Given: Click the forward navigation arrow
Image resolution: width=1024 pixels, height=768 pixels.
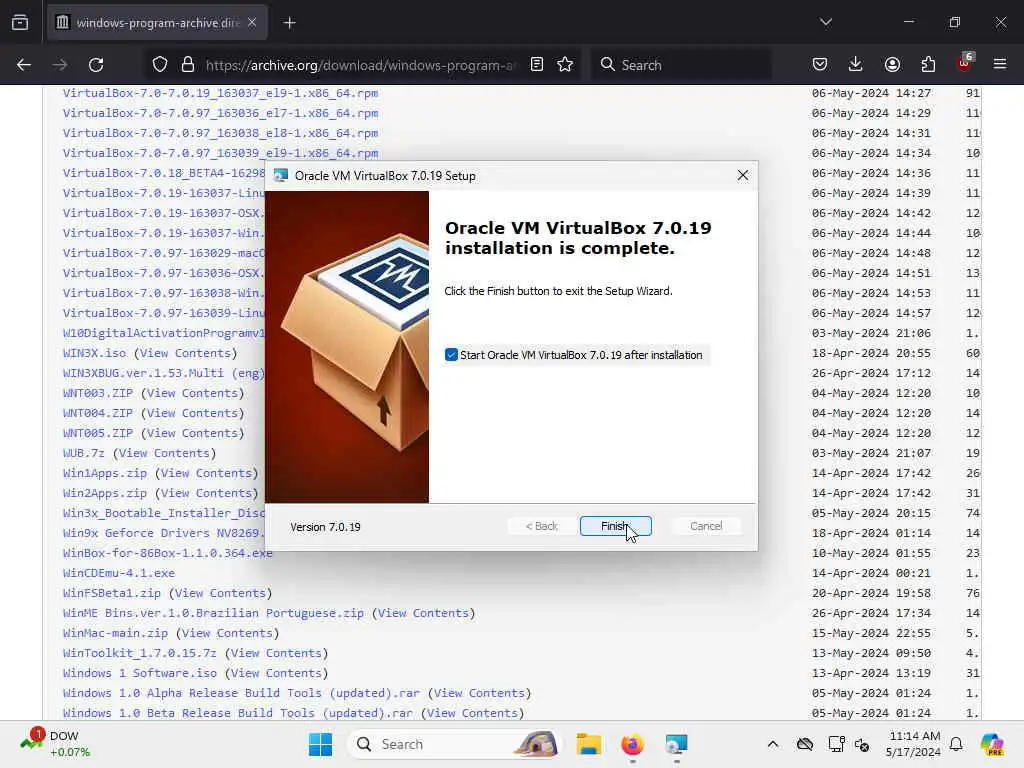Looking at the screenshot, I should pyautogui.click(x=60, y=65).
